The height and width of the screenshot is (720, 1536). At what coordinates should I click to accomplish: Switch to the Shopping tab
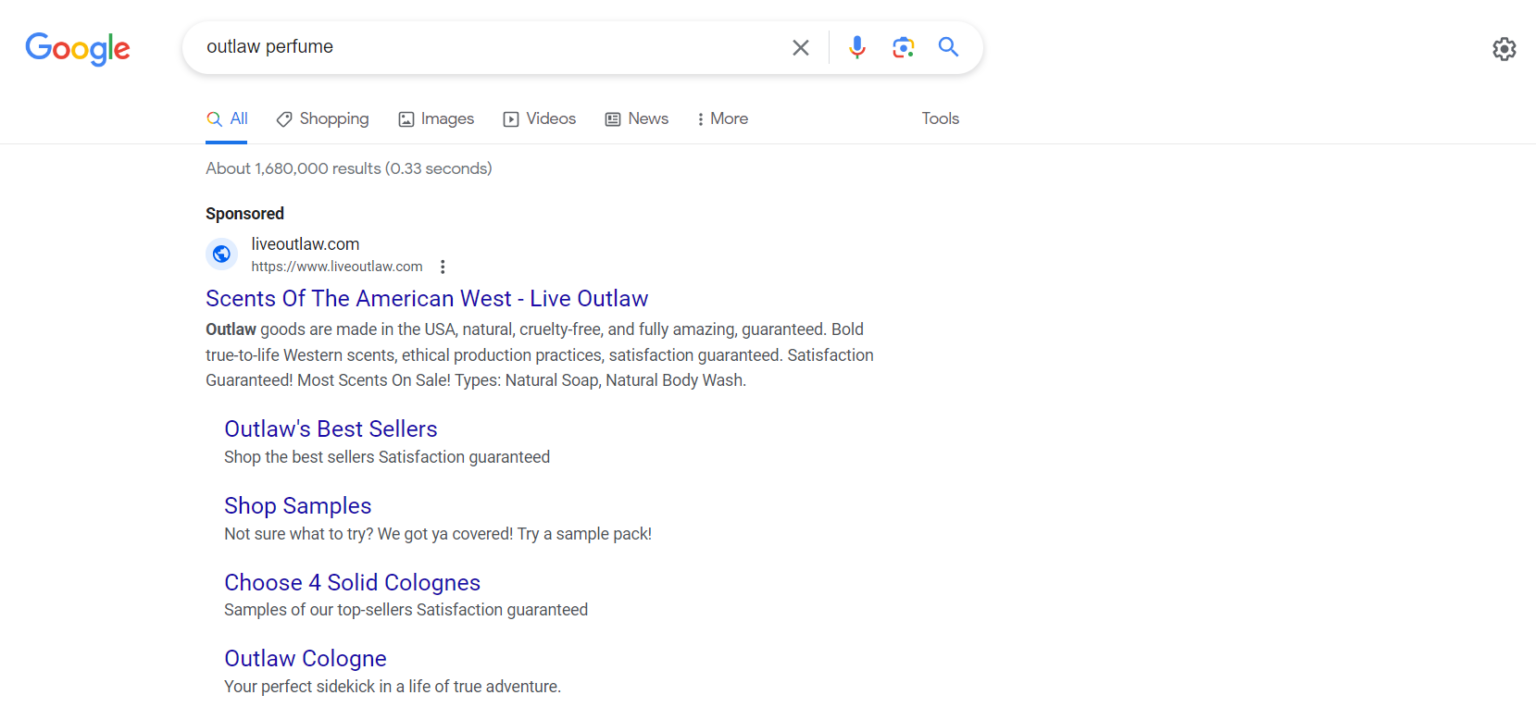coord(333,118)
